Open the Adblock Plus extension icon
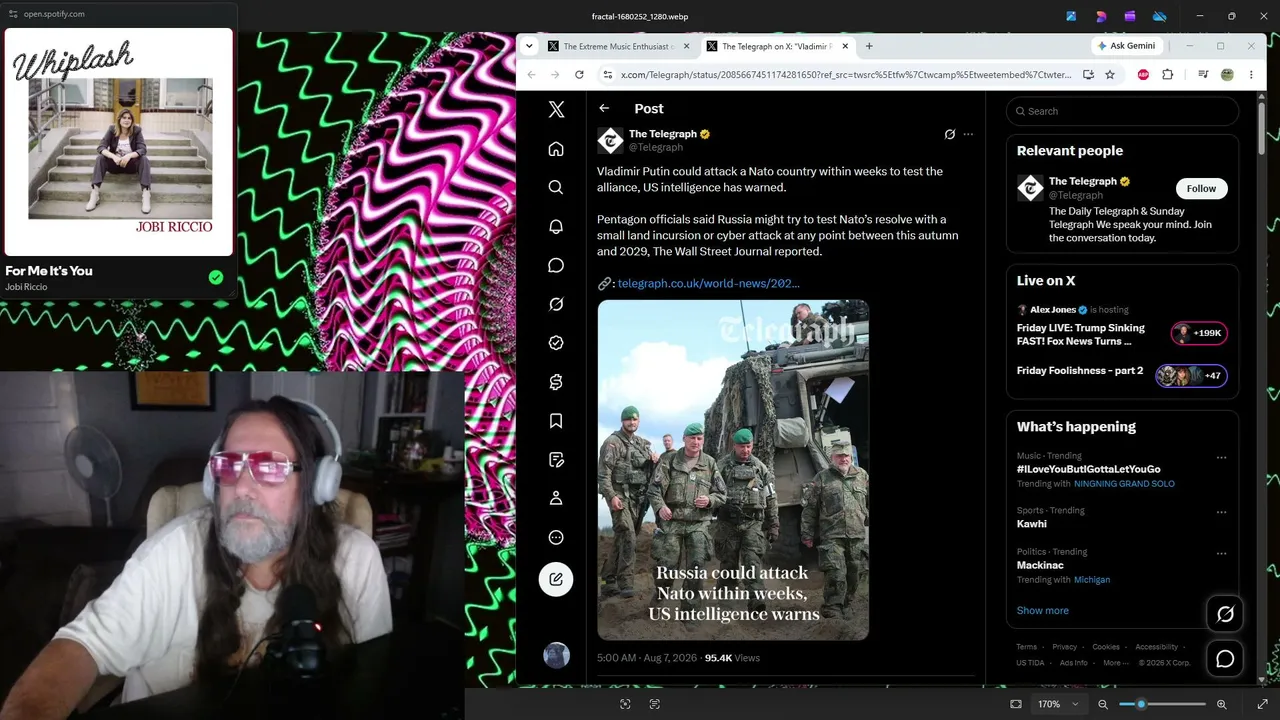The width and height of the screenshot is (1280, 720). pos(1143,74)
